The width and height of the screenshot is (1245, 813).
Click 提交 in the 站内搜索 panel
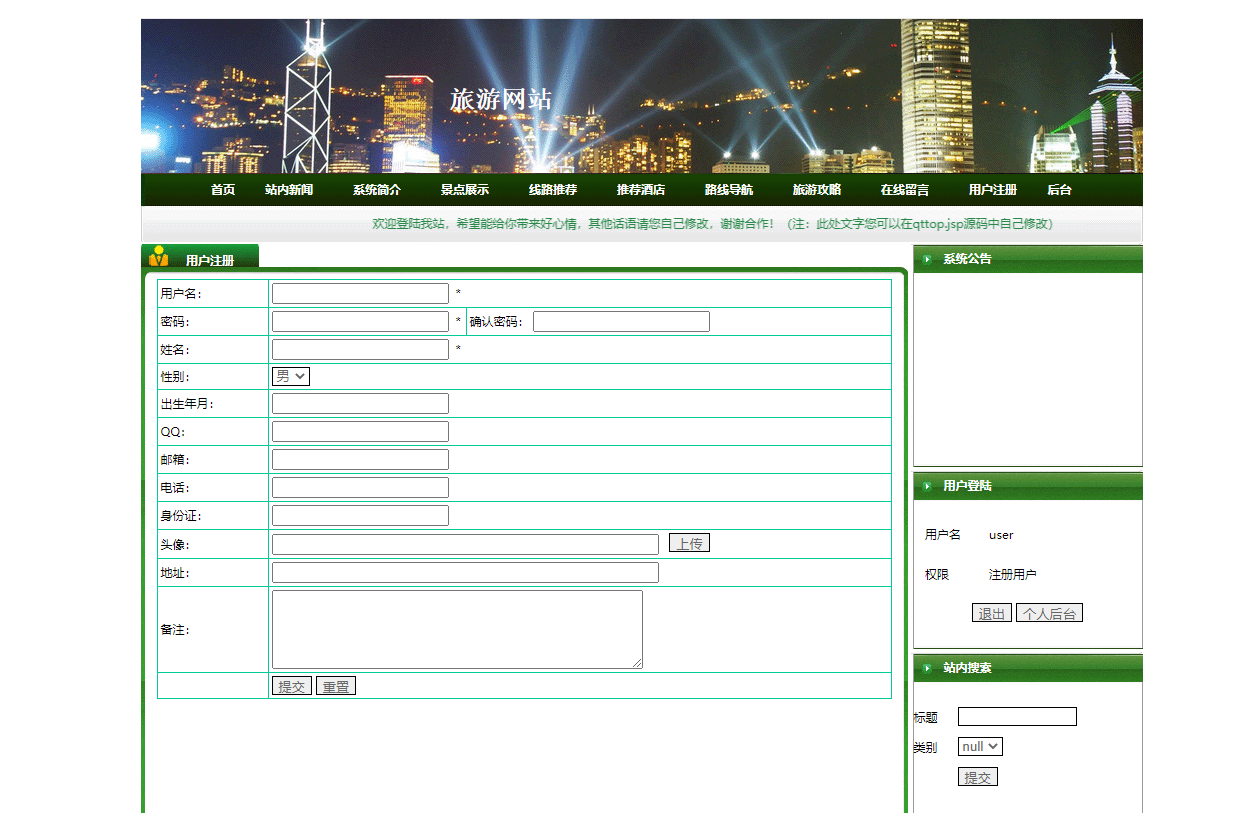pyautogui.click(x=977, y=776)
